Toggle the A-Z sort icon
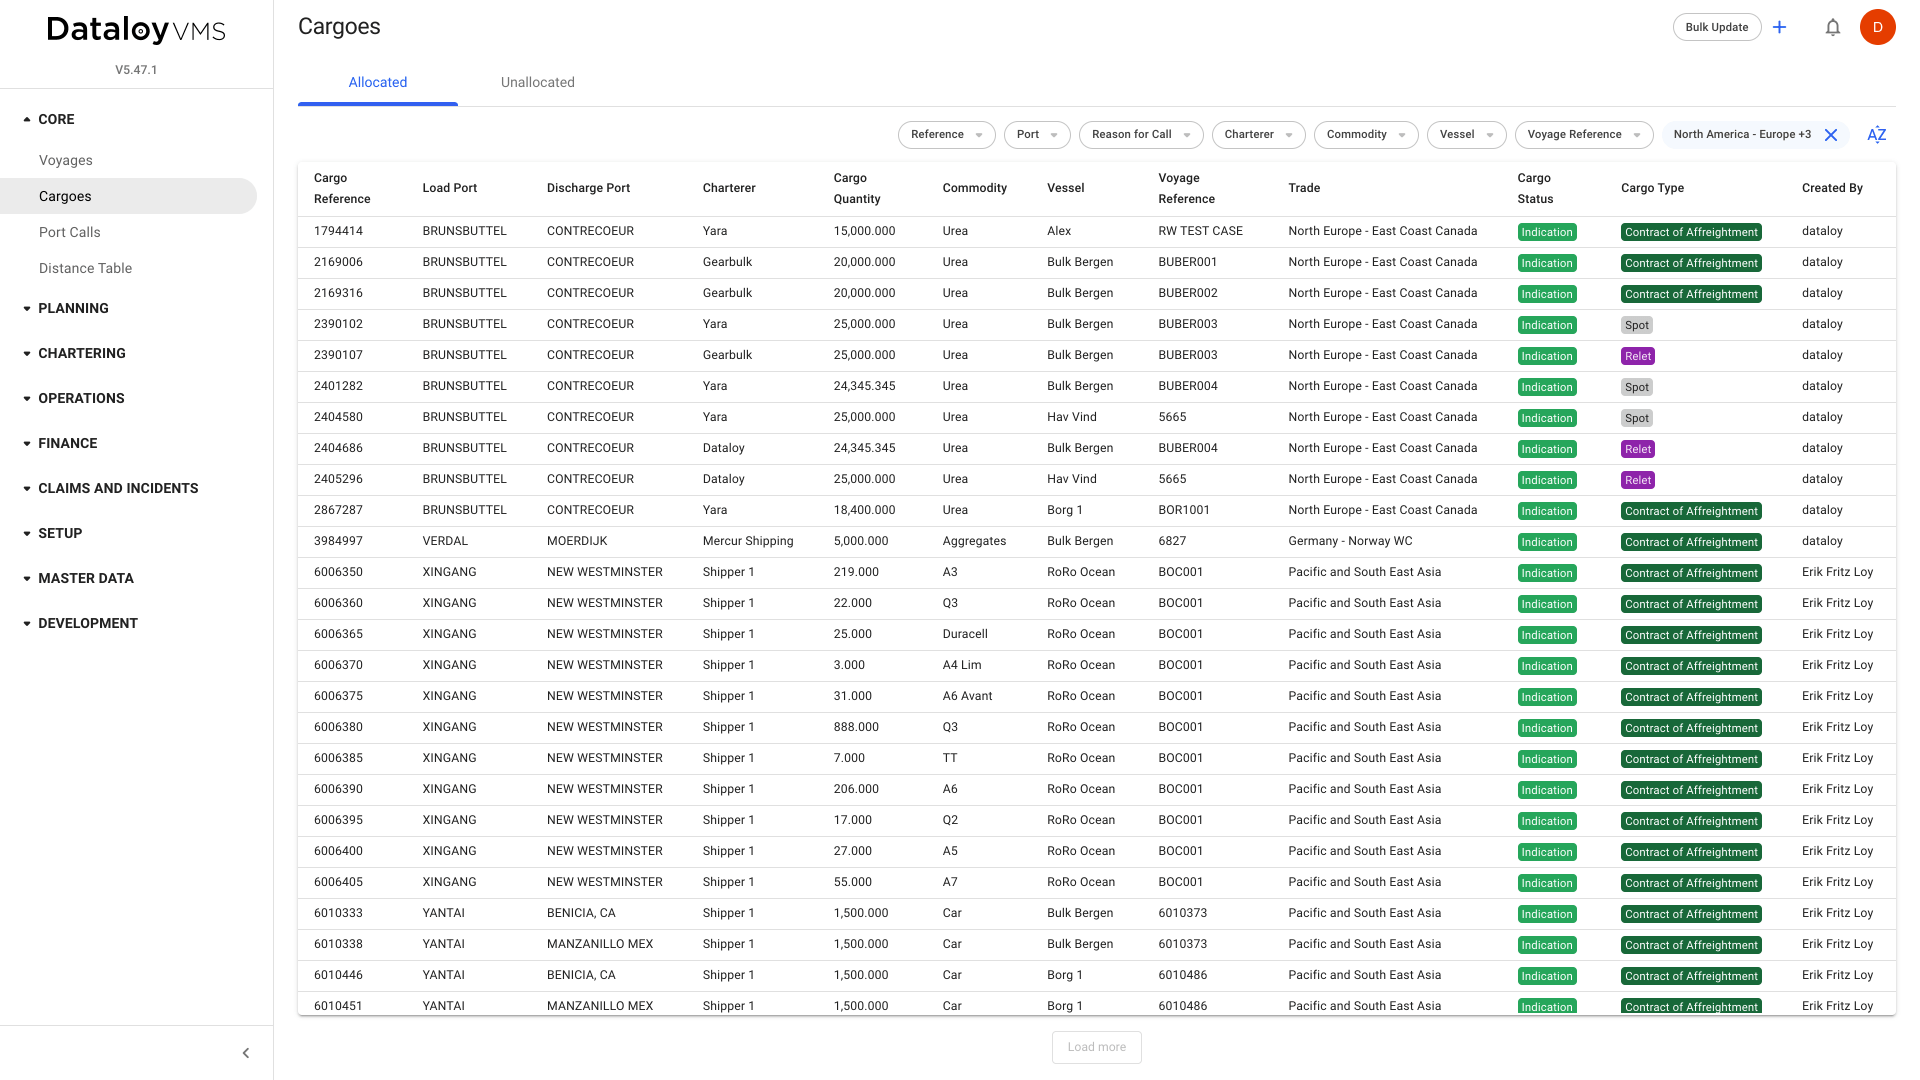 (x=1876, y=135)
